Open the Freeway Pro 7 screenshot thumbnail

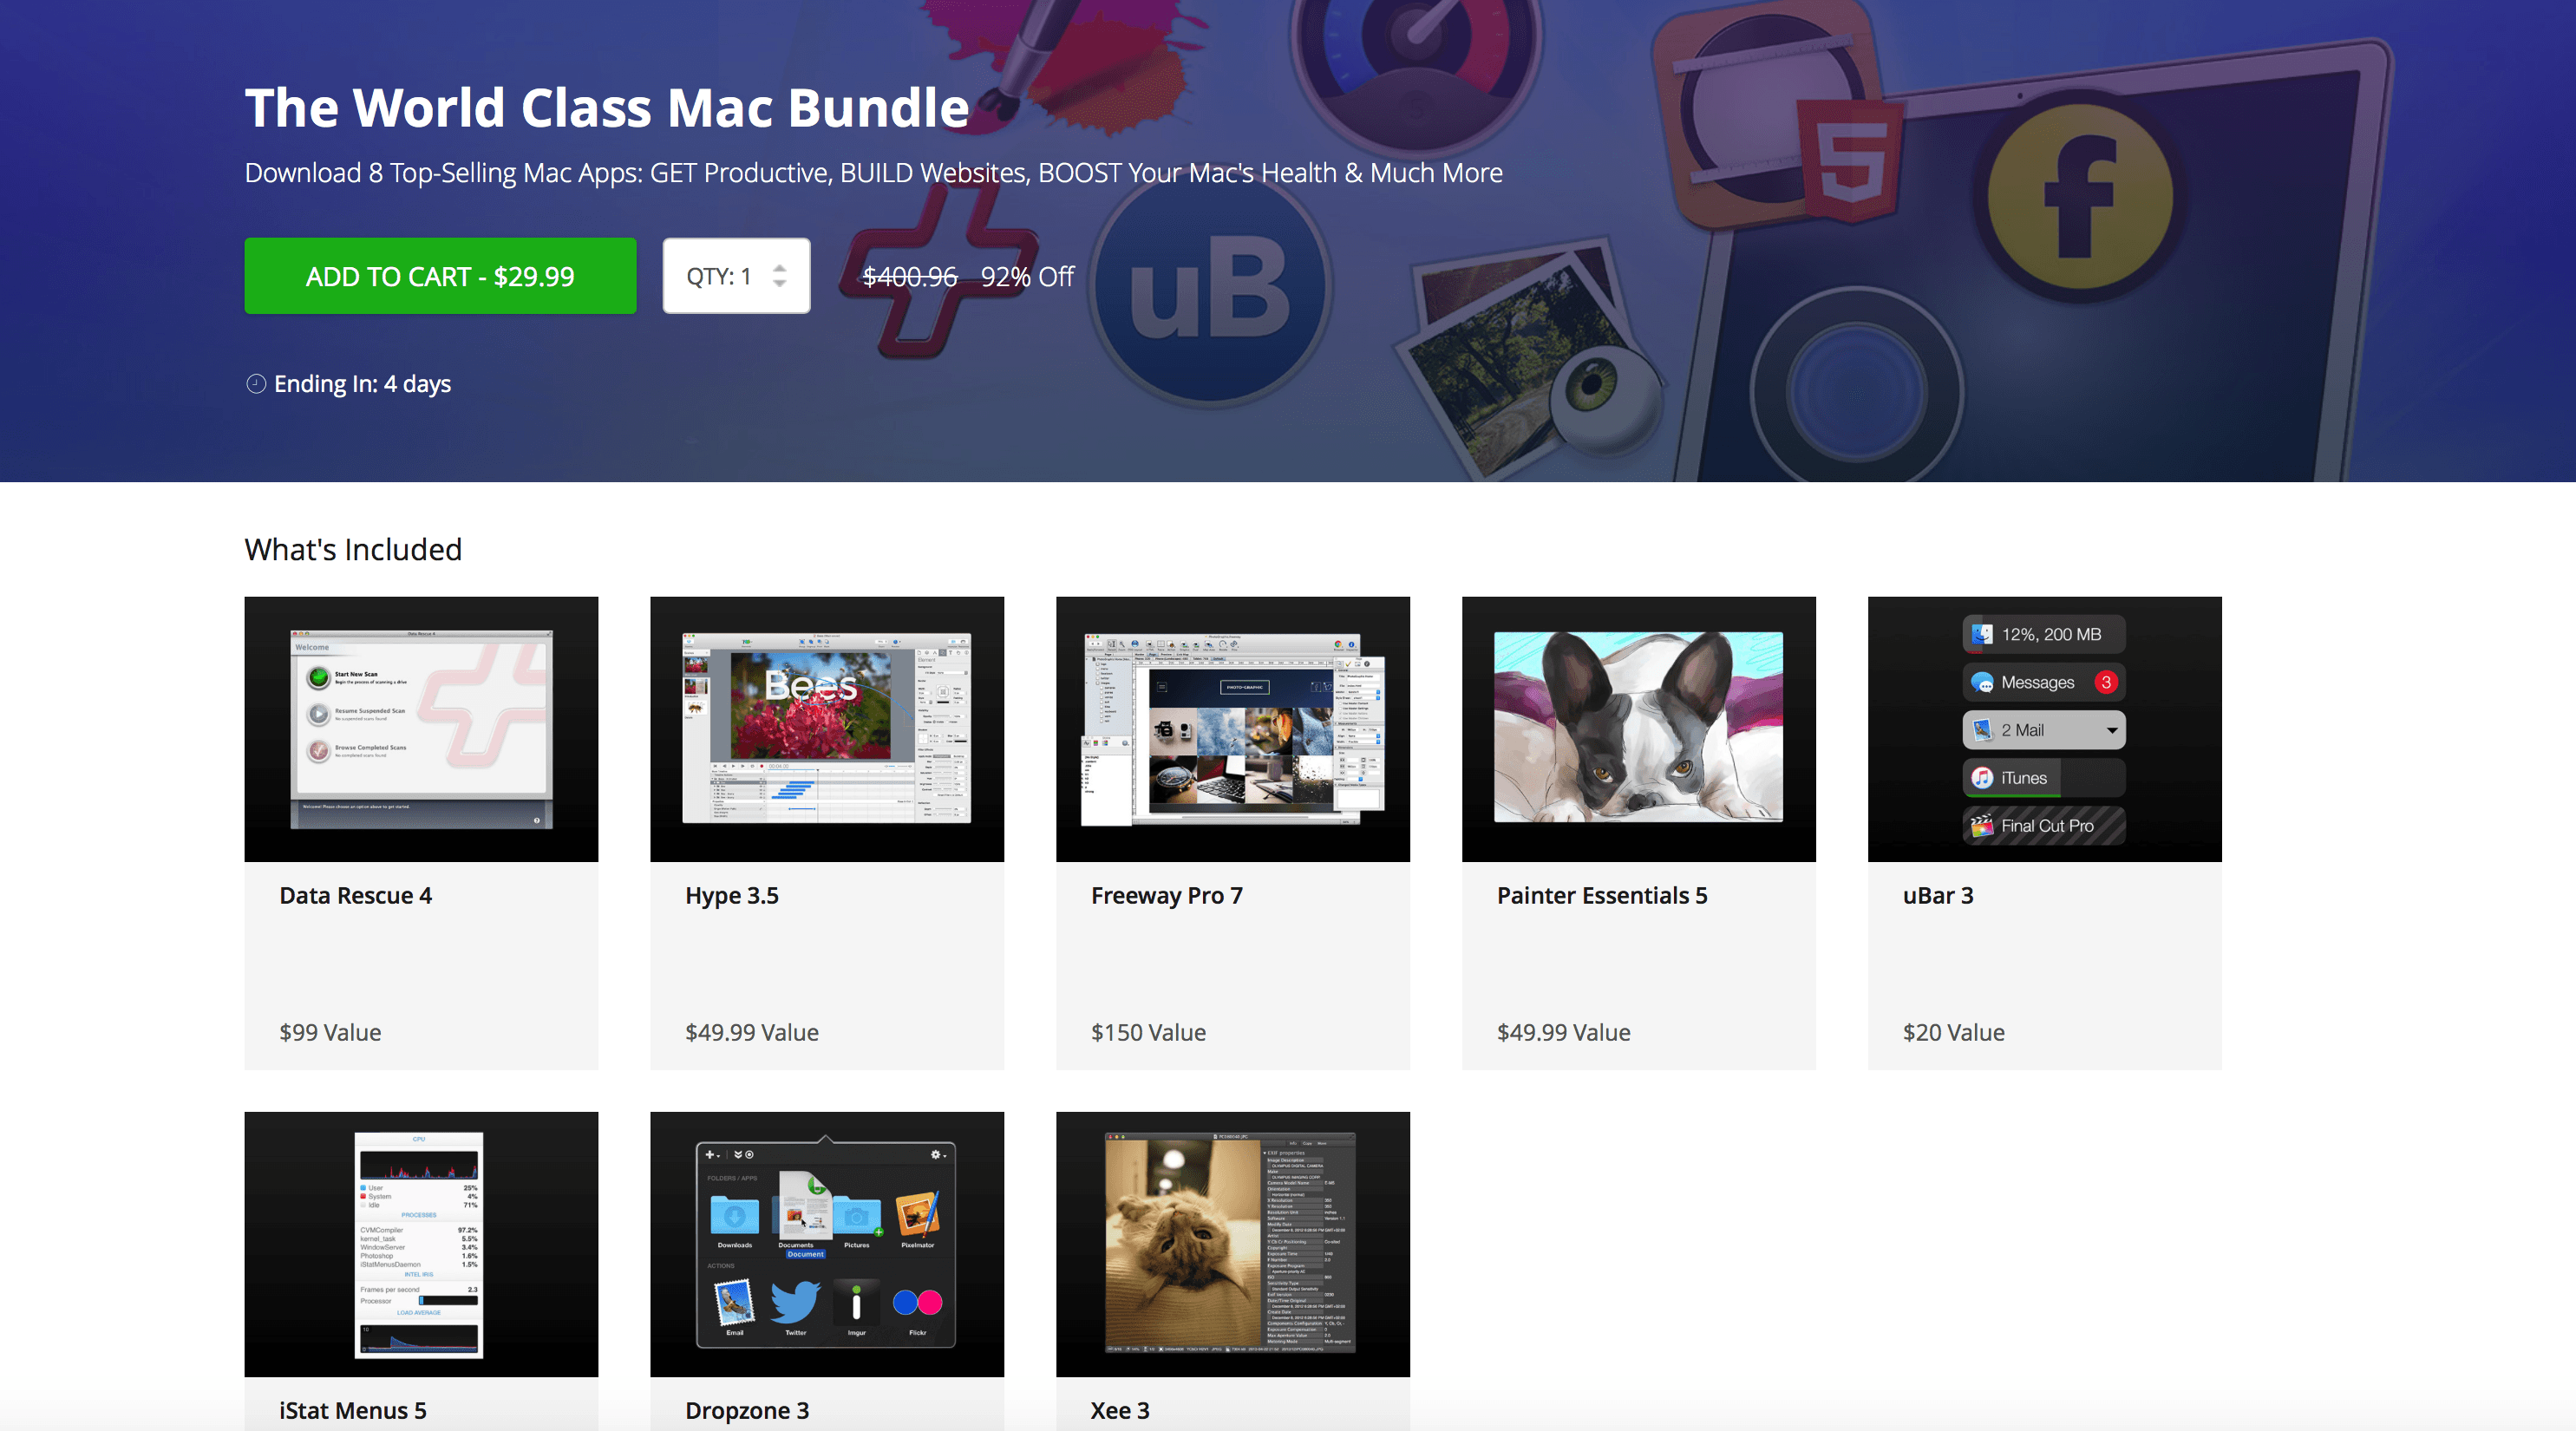1233,729
